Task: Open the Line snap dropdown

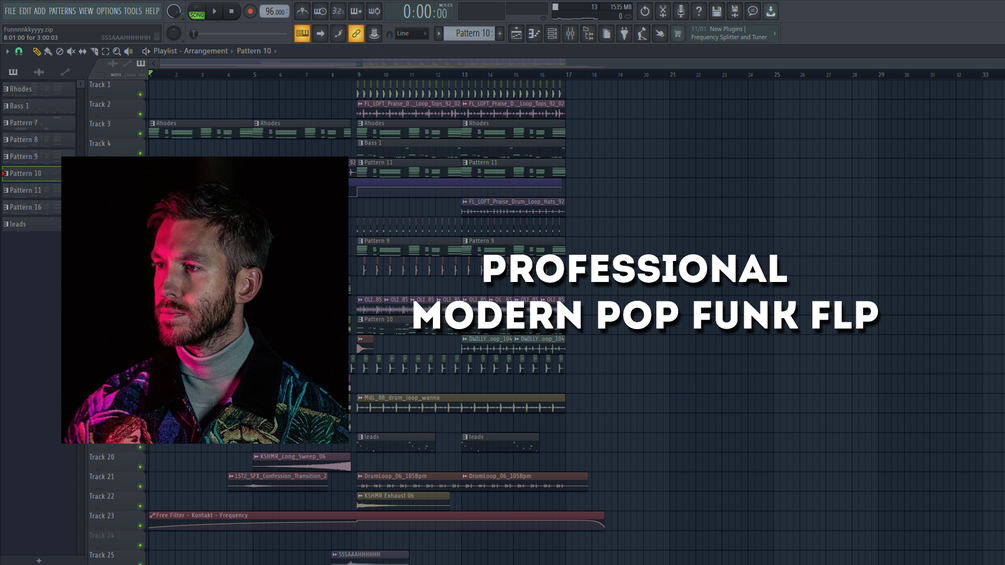Action: pos(411,33)
